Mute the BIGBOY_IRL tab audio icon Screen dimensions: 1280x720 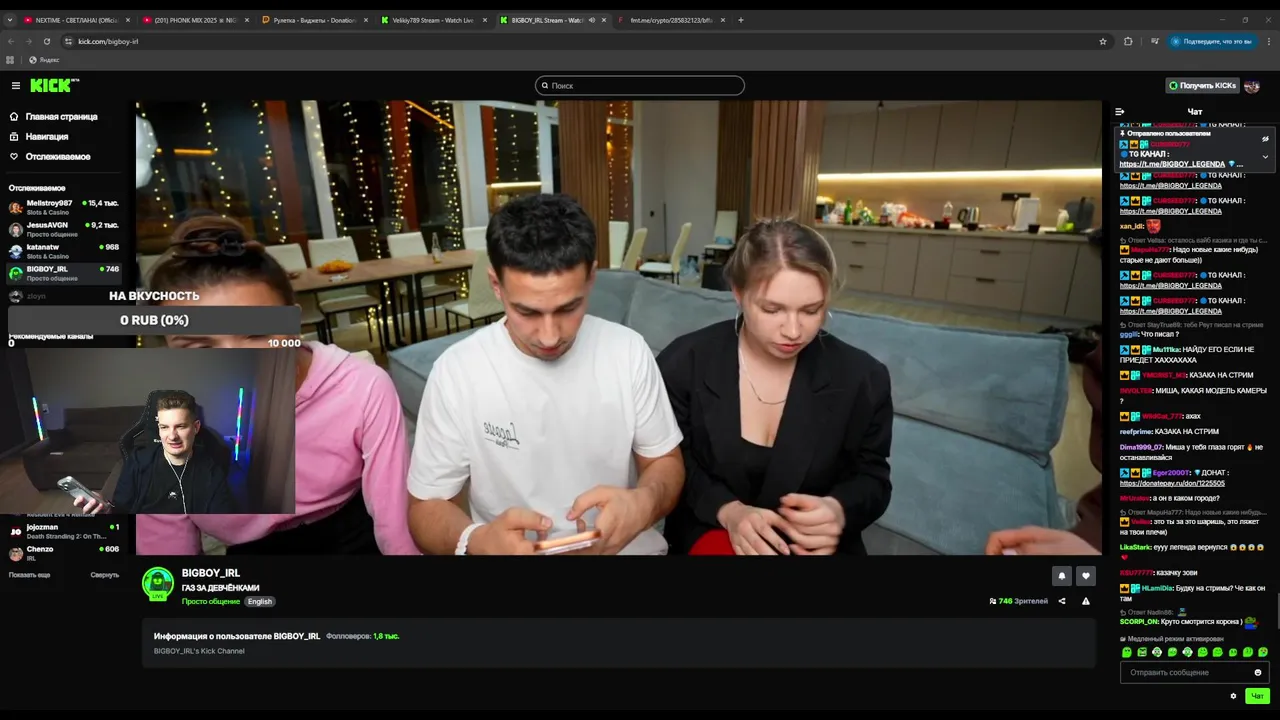click(591, 20)
